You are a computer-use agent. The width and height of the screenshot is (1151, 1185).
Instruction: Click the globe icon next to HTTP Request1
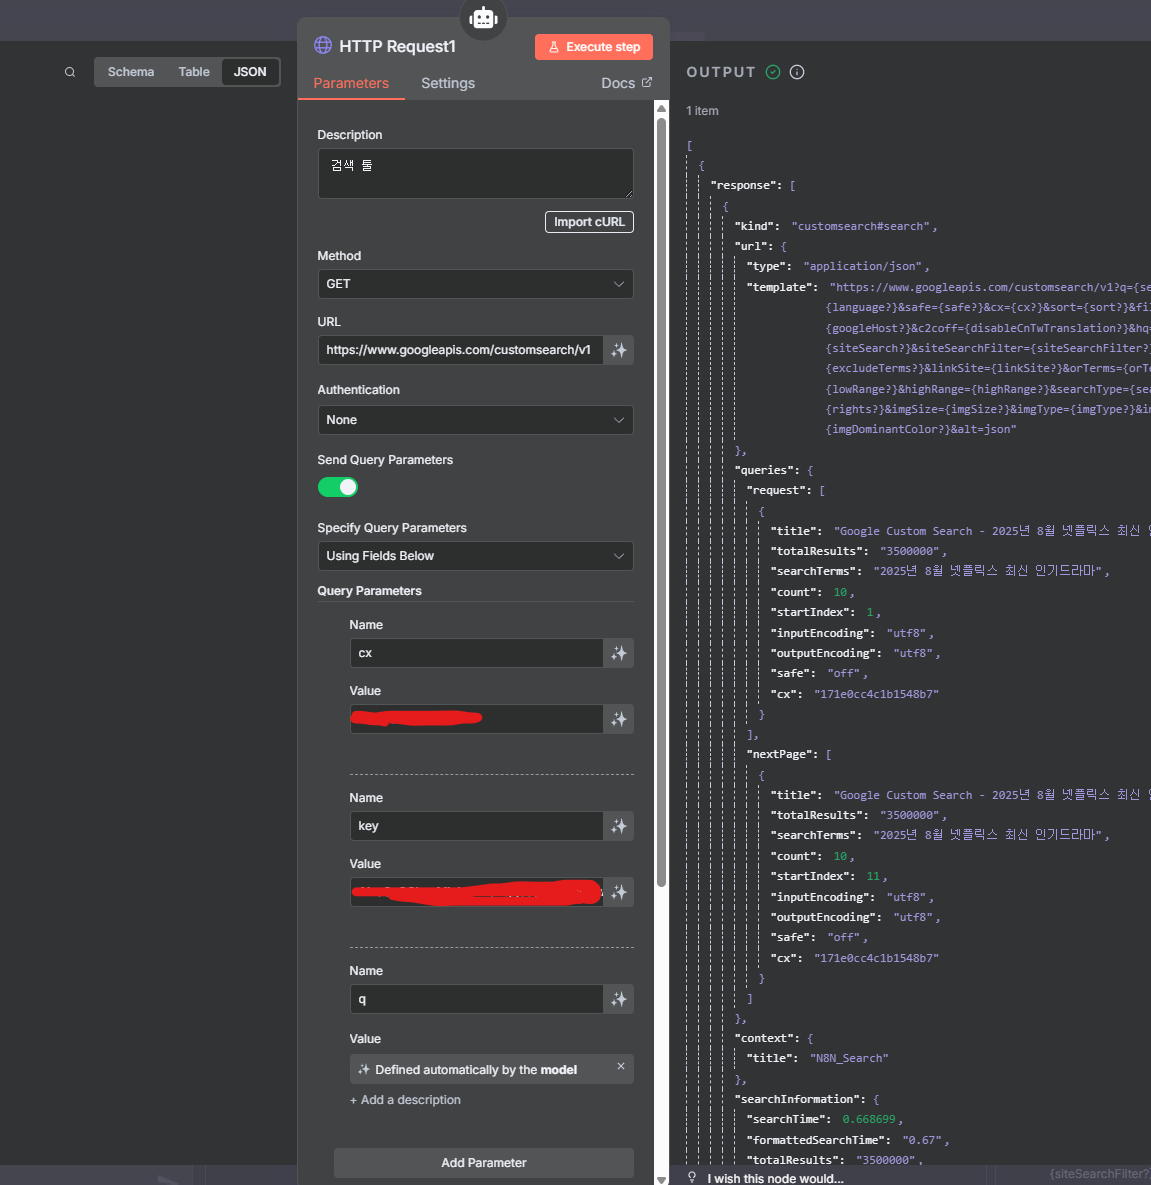323,45
